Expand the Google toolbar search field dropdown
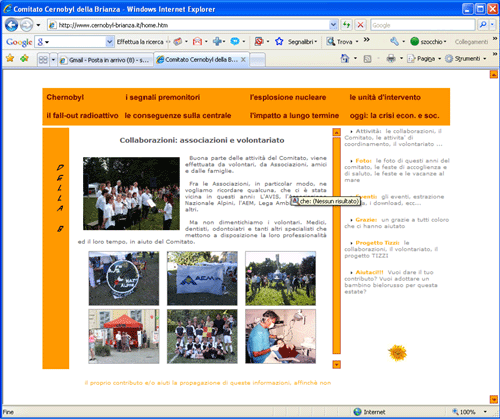This screenshot has width=500, height=419. 110,42
